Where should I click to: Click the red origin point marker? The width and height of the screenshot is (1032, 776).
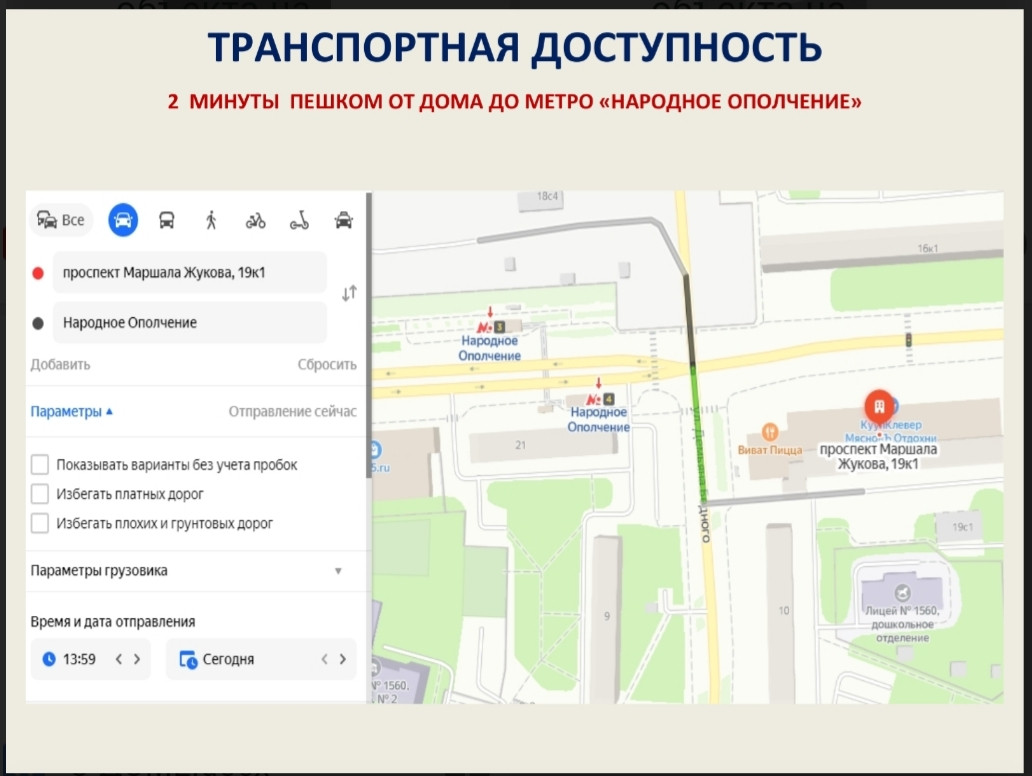(x=38, y=273)
